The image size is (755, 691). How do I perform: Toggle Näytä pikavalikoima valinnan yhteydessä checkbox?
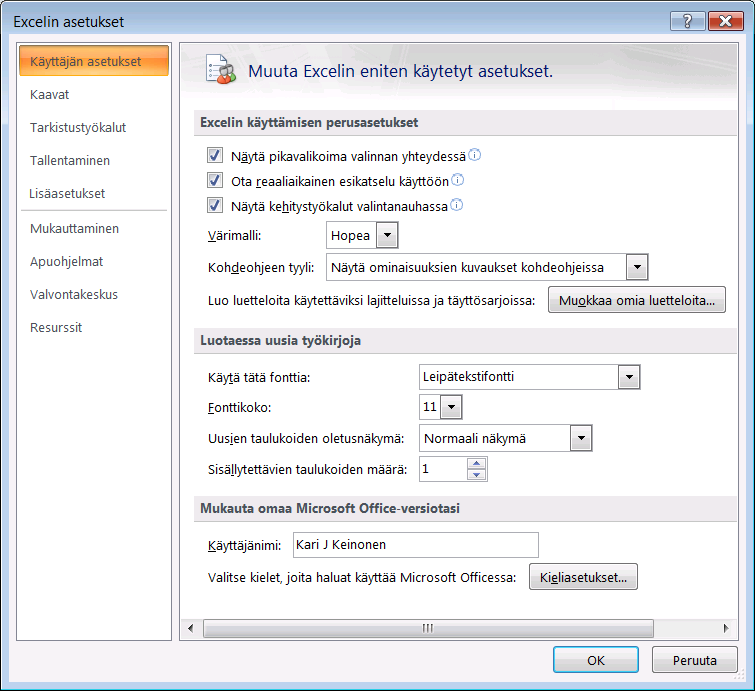click(215, 156)
